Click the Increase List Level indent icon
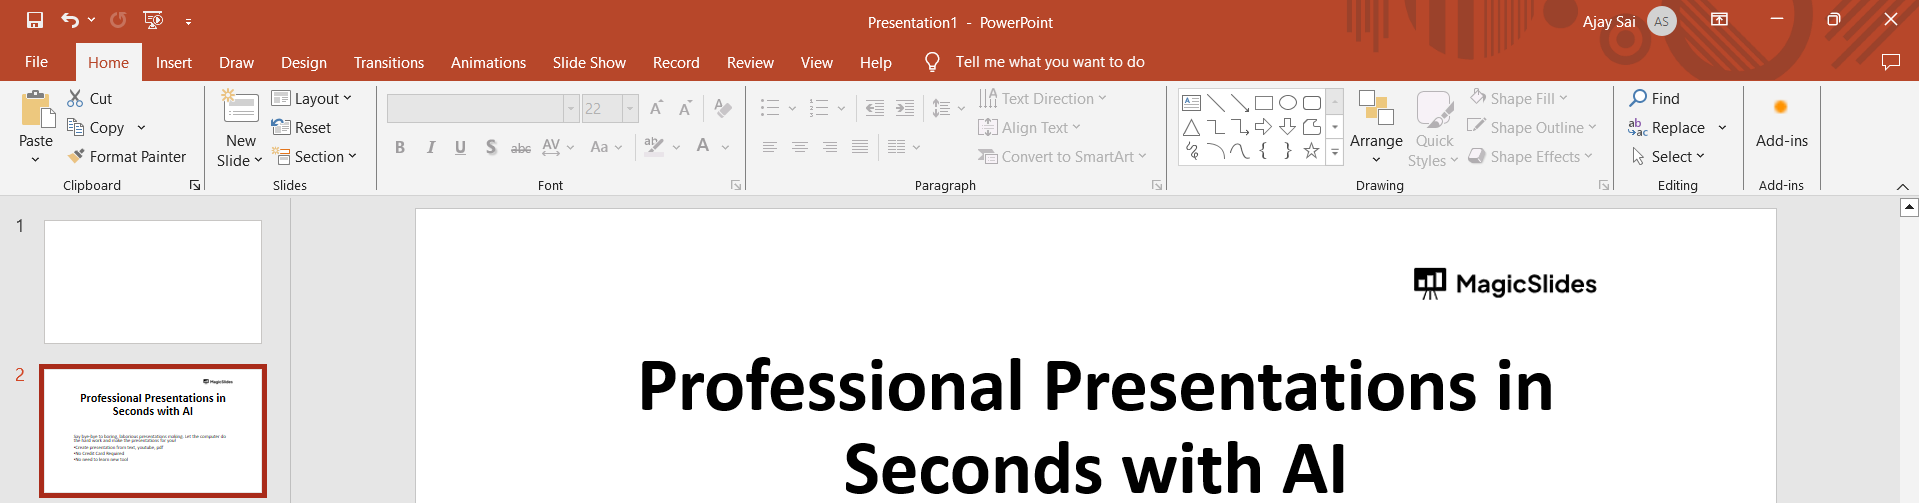Image resolution: width=1919 pixels, height=503 pixels. (904, 108)
